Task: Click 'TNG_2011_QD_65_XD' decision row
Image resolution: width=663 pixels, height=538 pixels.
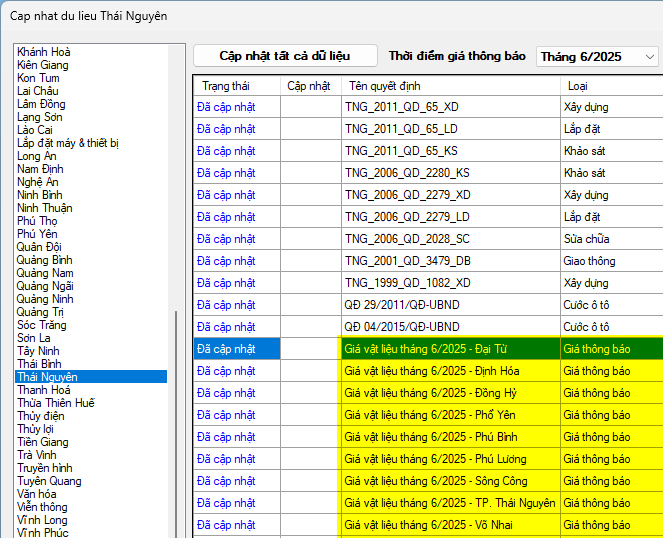Action: pos(451,107)
